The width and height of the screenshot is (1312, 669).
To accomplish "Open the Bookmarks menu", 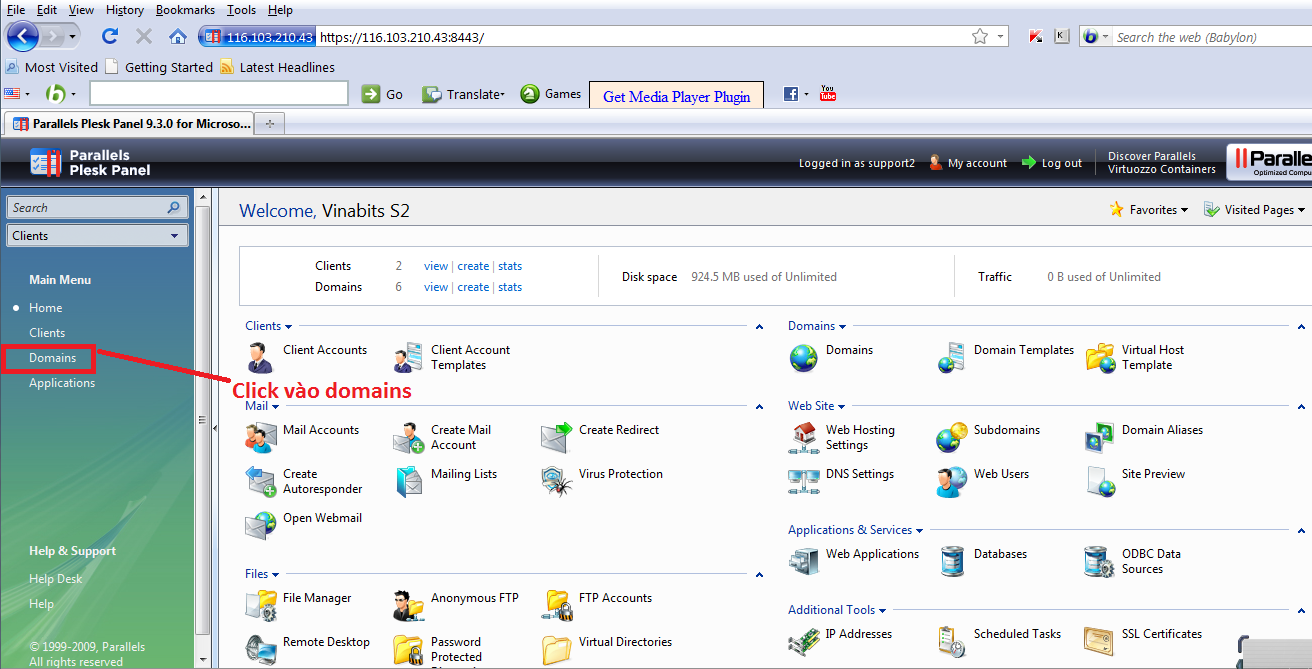I will pos(185,10).
